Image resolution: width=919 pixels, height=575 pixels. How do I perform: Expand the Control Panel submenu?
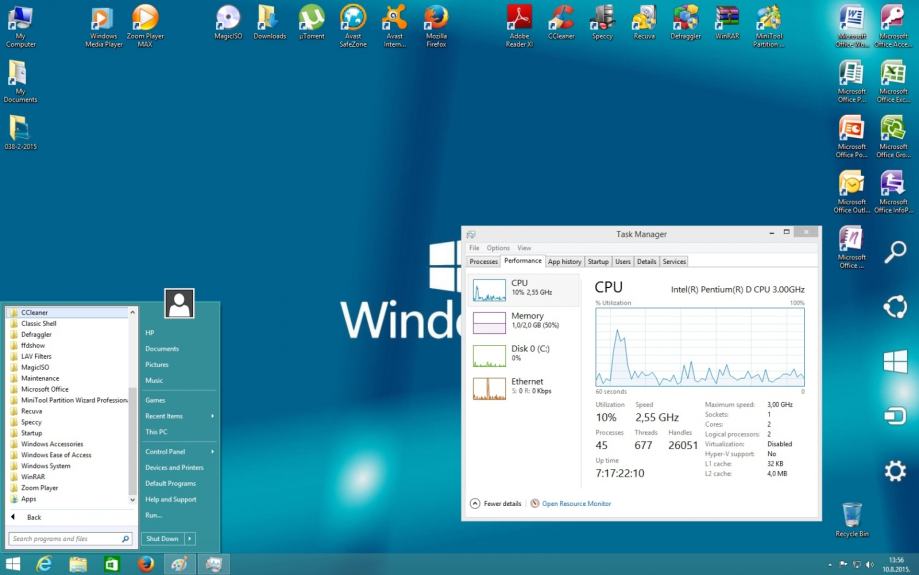(x=212, y=451)
